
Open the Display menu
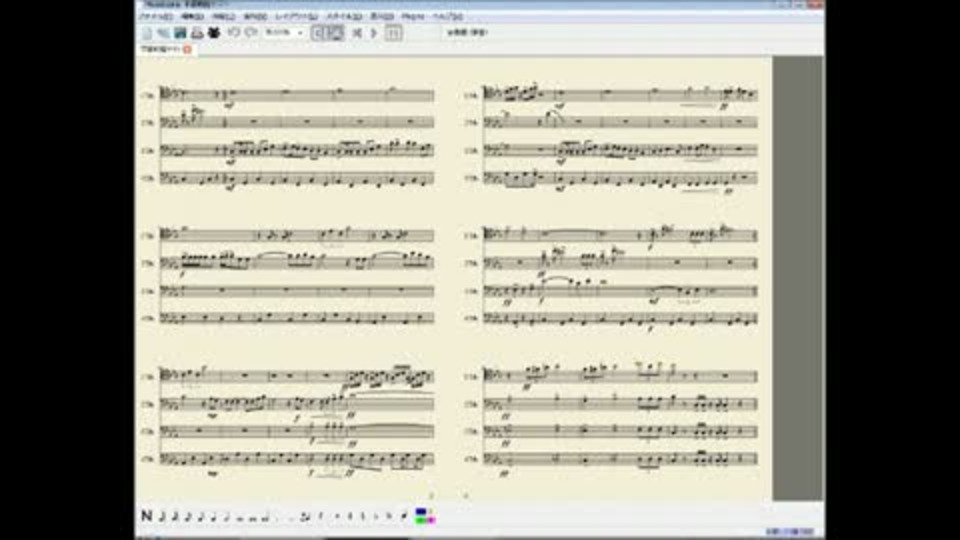[x=383, y=17]
